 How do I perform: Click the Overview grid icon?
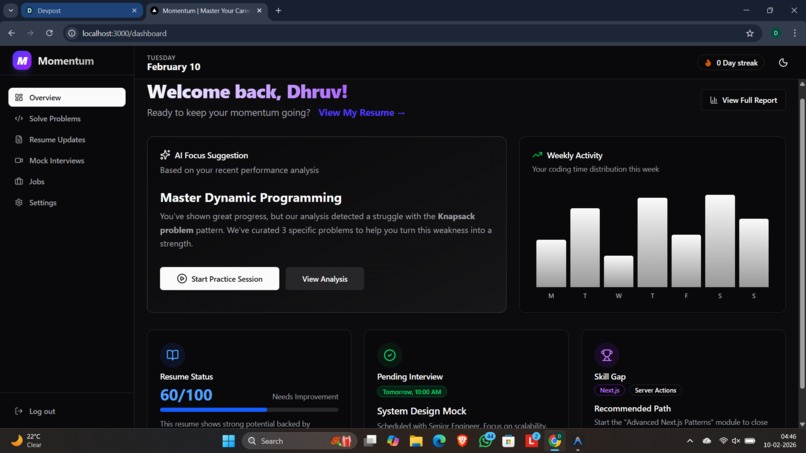pyautogui.click(x=19, y=97)
